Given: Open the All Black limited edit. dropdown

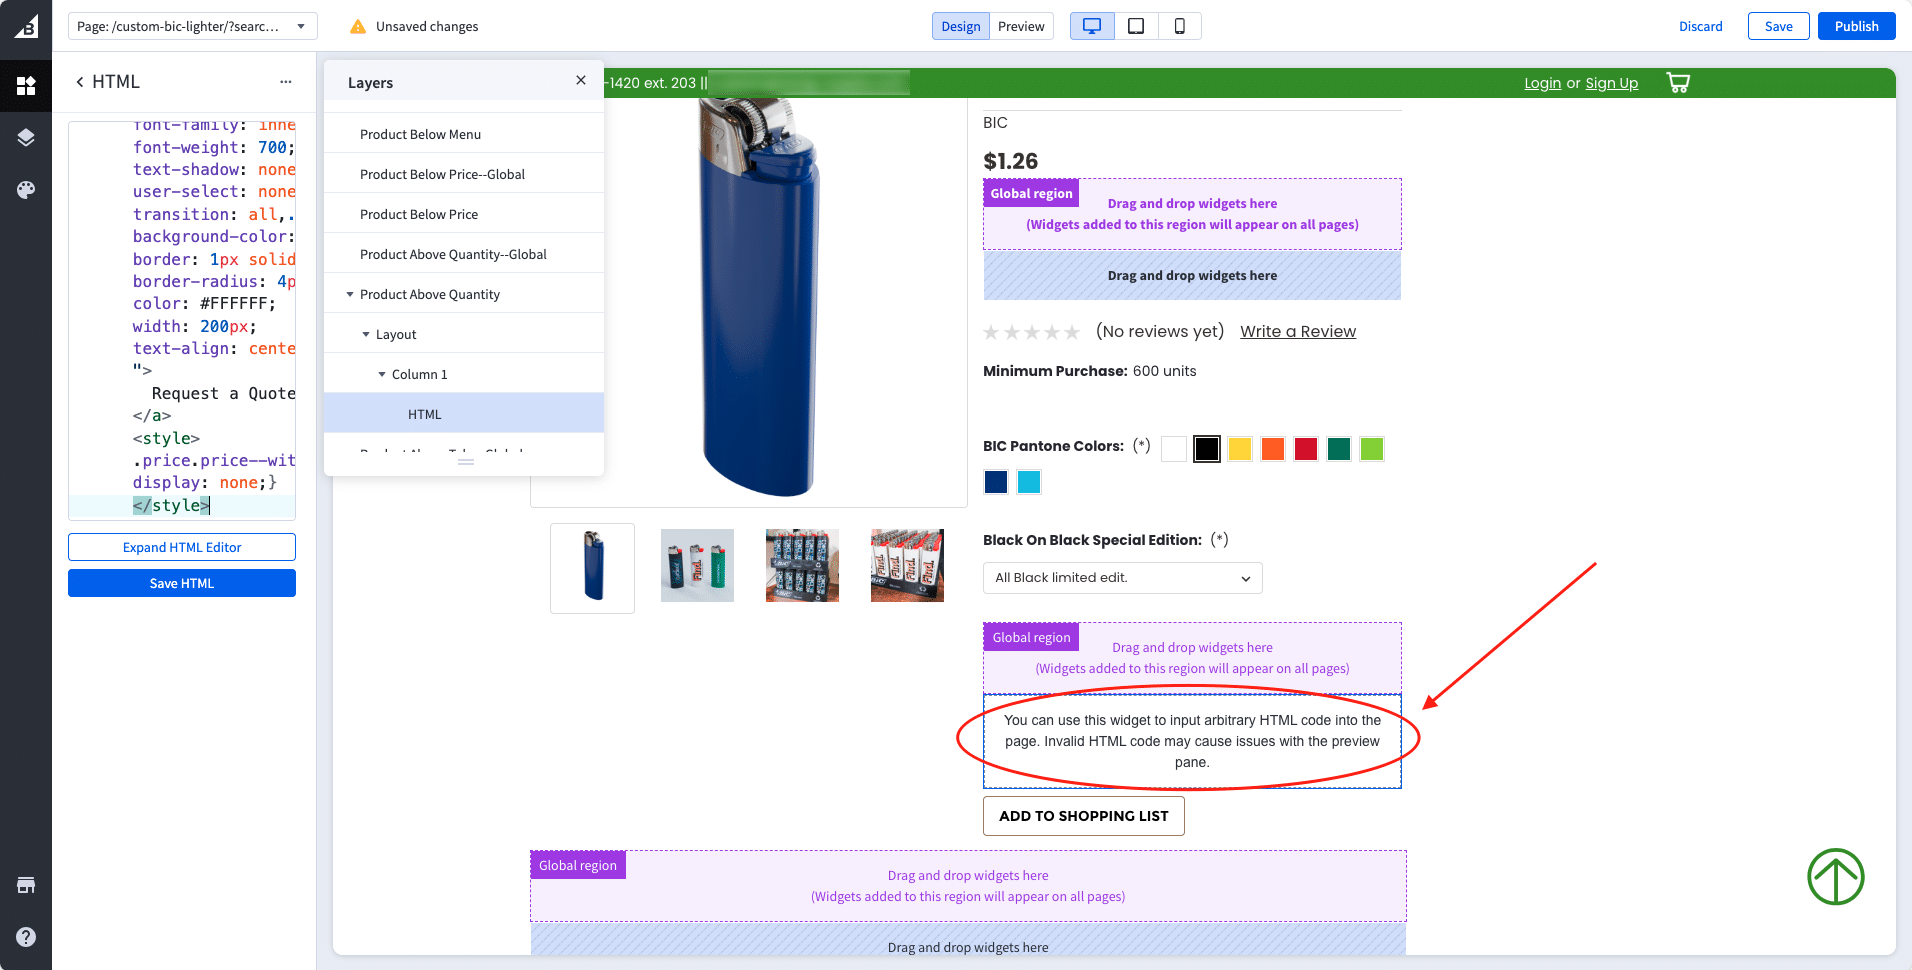Looking at the screenshot, I should pyautogui.click(x=1123, y=578).
